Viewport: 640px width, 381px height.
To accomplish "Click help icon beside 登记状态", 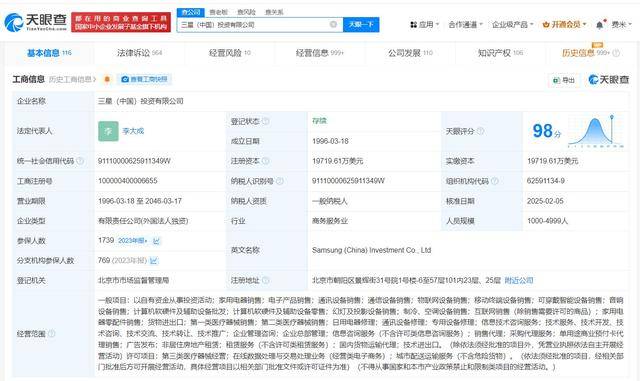I will pos(265,121).
